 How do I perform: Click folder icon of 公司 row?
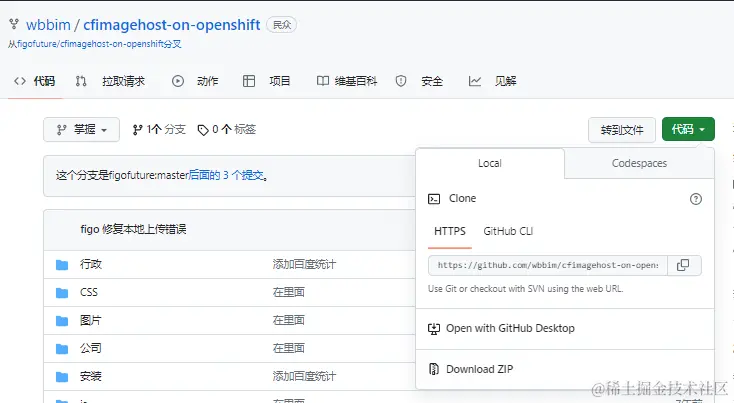pyautogui.click(x=62, y=349)
